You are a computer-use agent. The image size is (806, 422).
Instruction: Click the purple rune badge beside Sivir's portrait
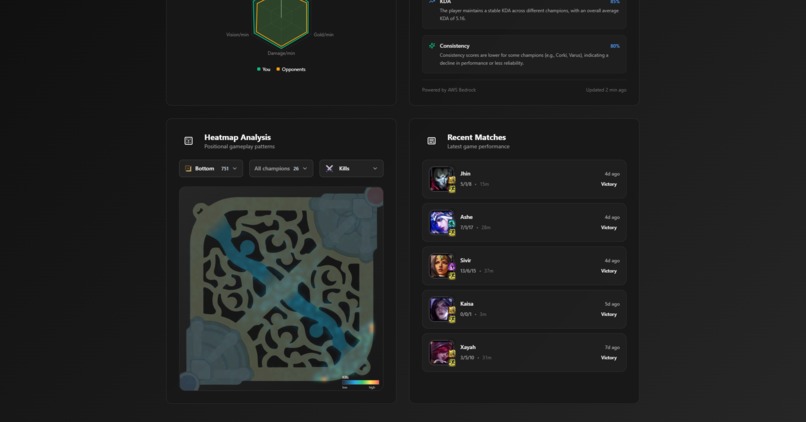pyautogui.click(x=452, y=267)
